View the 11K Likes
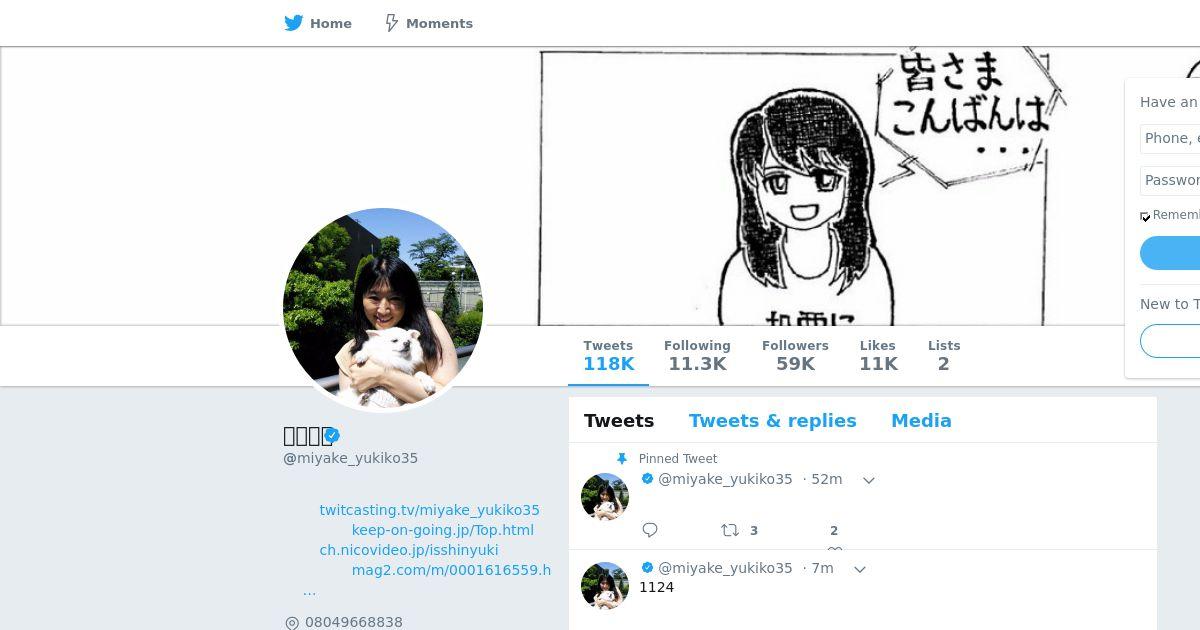 click(x=878, y=355)
